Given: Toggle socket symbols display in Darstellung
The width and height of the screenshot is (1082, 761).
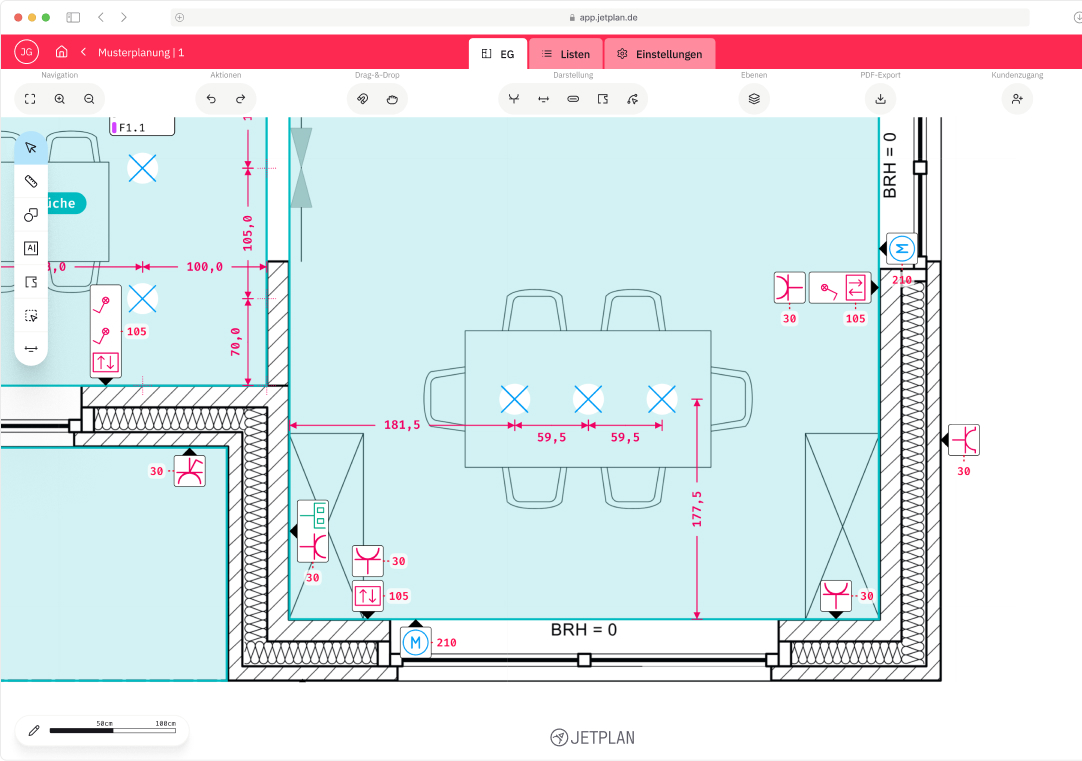Looking at the screenshot, I should (x=513, y=99).
